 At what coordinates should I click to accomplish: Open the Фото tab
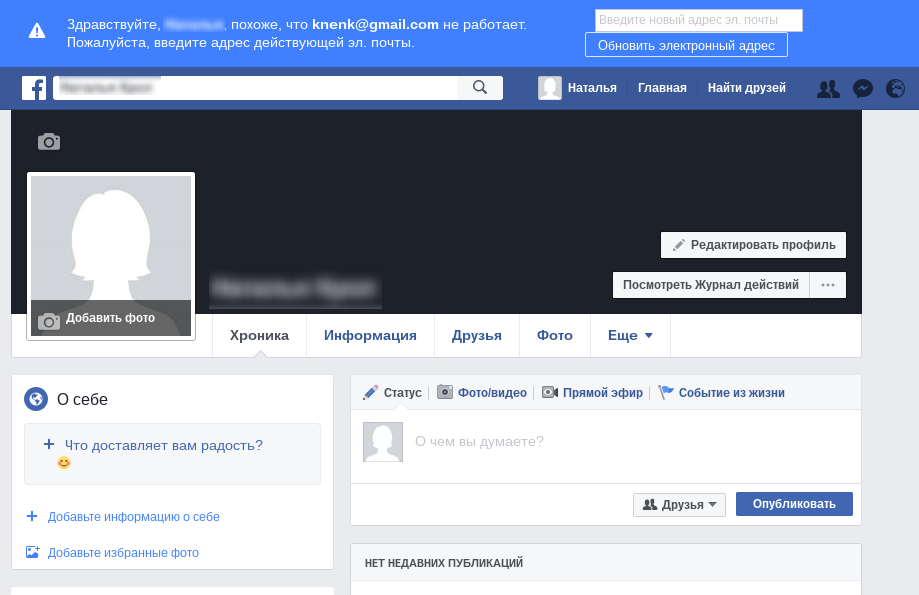coord(555,336)
